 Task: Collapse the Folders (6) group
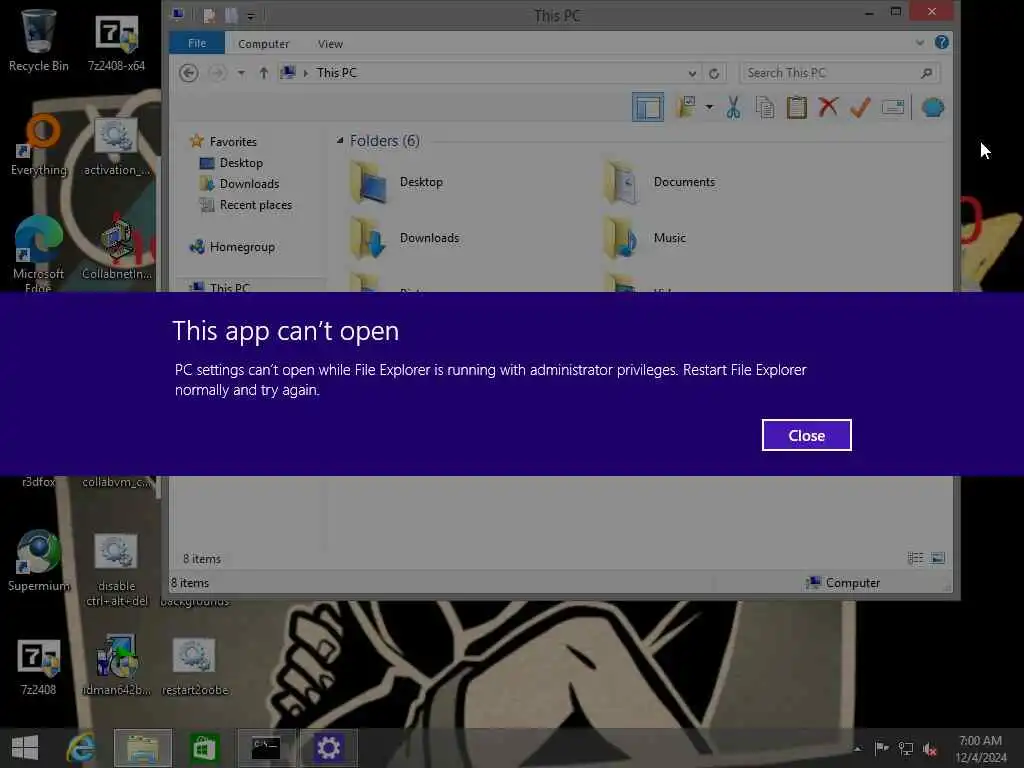point(340,140)
